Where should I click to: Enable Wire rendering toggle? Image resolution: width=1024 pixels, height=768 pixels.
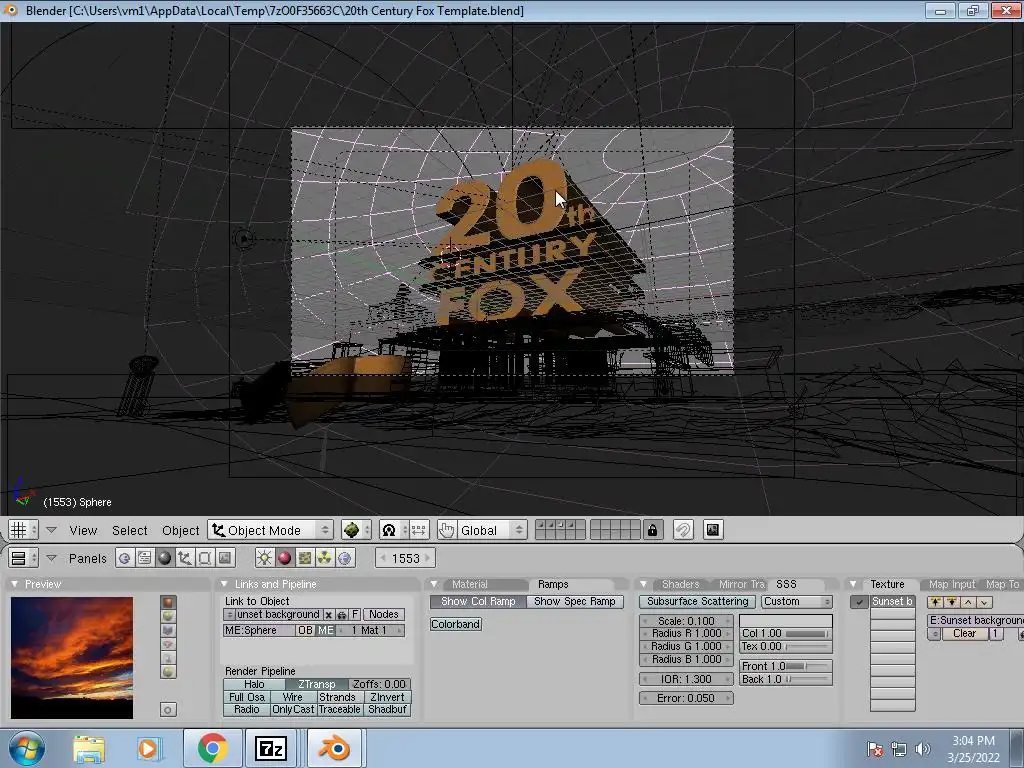click(293, 697)
